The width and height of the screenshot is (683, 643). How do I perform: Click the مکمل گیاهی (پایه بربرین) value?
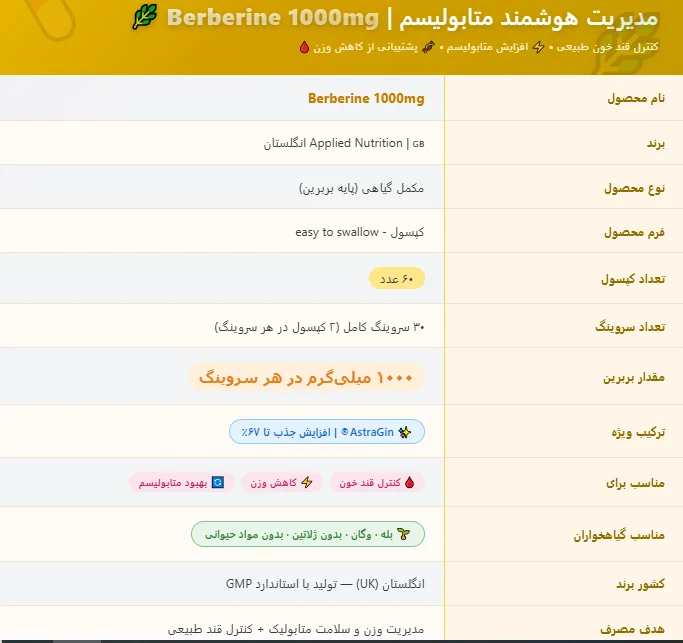point(362,188)
